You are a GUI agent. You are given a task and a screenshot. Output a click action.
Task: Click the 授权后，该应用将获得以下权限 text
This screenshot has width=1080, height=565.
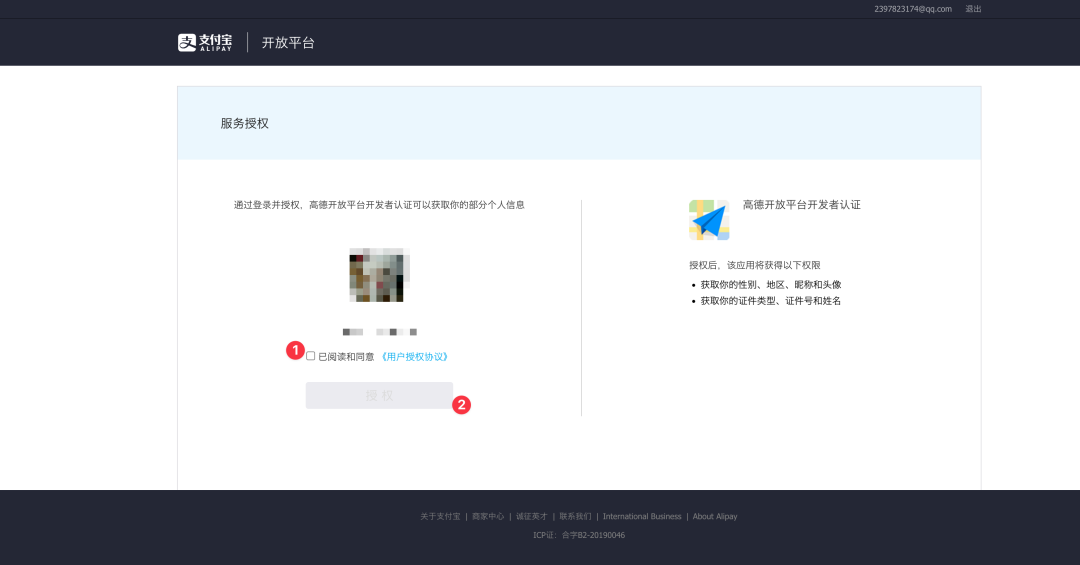point(755,265)
